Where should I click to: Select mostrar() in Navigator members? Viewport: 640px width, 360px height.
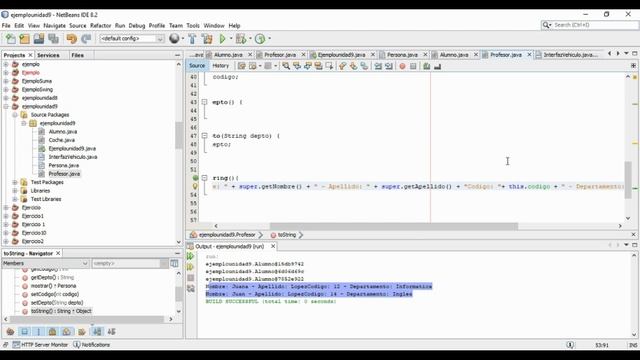[53, 286]
